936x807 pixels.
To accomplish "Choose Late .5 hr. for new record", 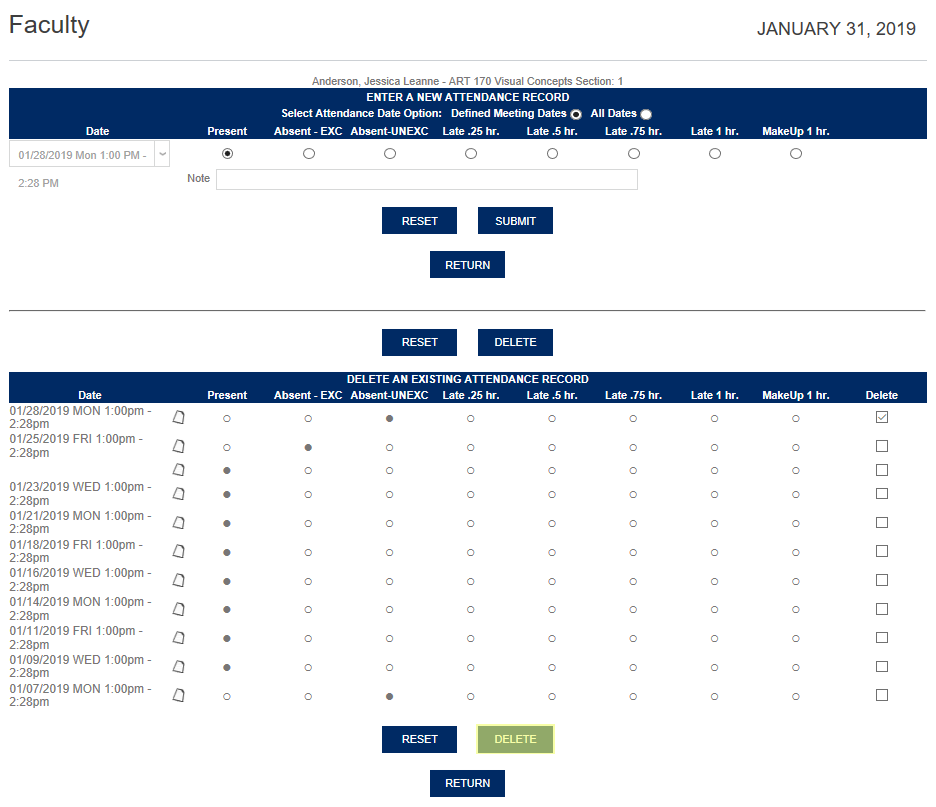I will point(552,153).
